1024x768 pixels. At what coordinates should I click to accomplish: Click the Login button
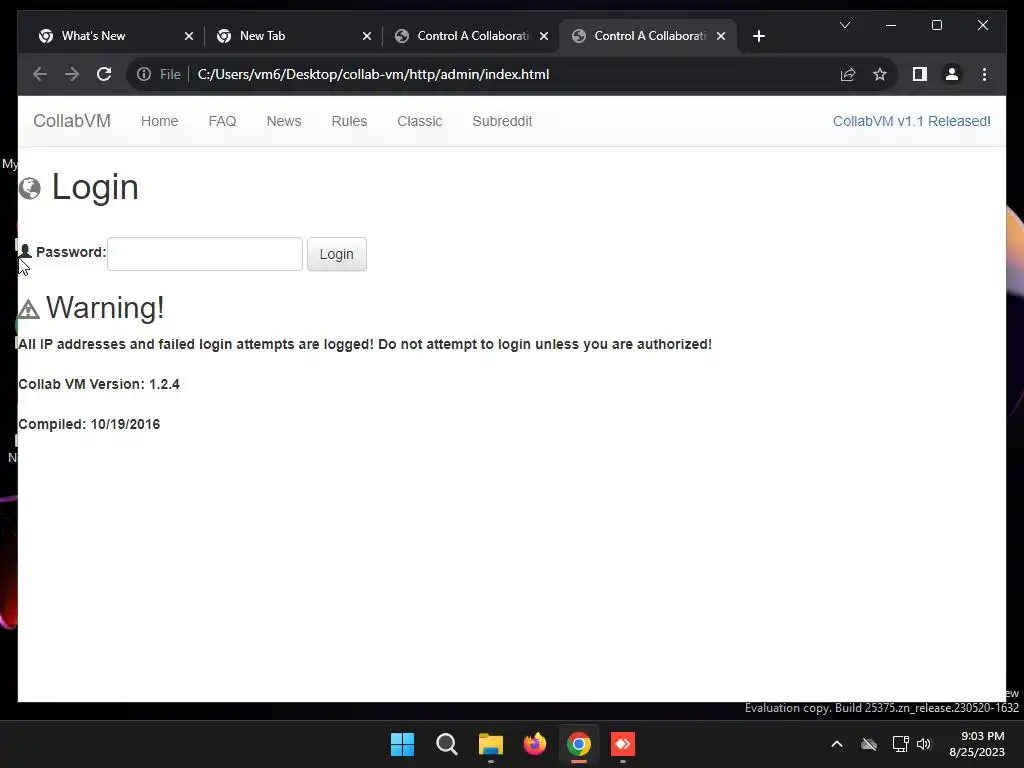point(336,254)
